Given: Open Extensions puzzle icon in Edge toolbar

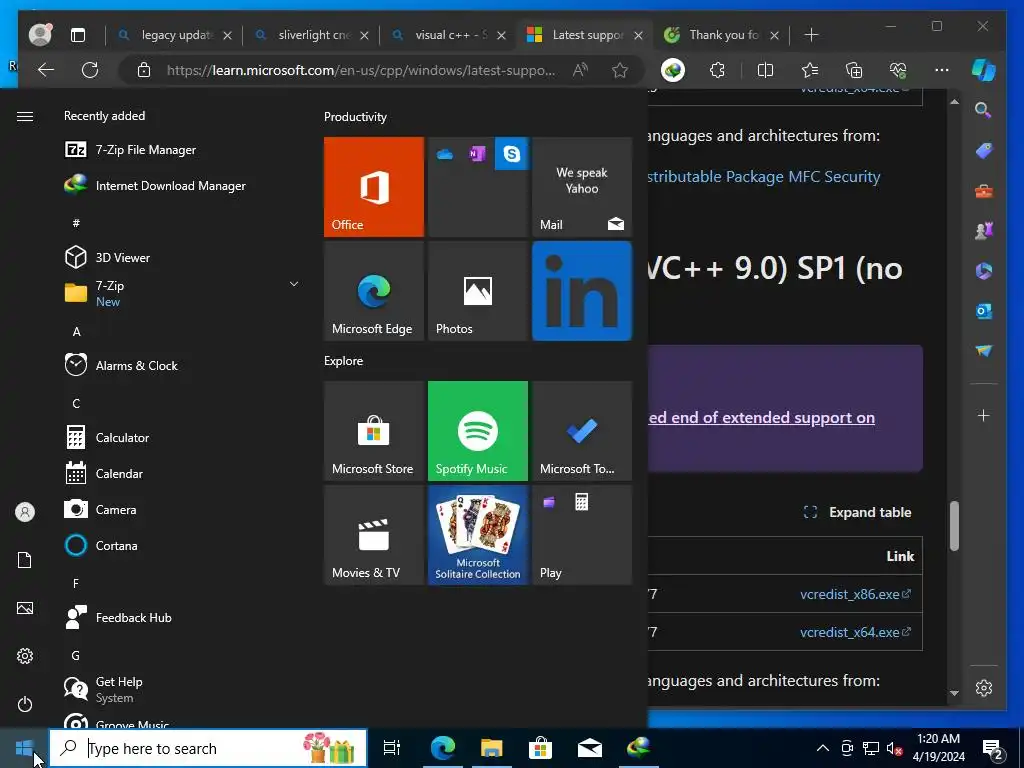Looking at the screenshot, I should (x=717, y=70).
